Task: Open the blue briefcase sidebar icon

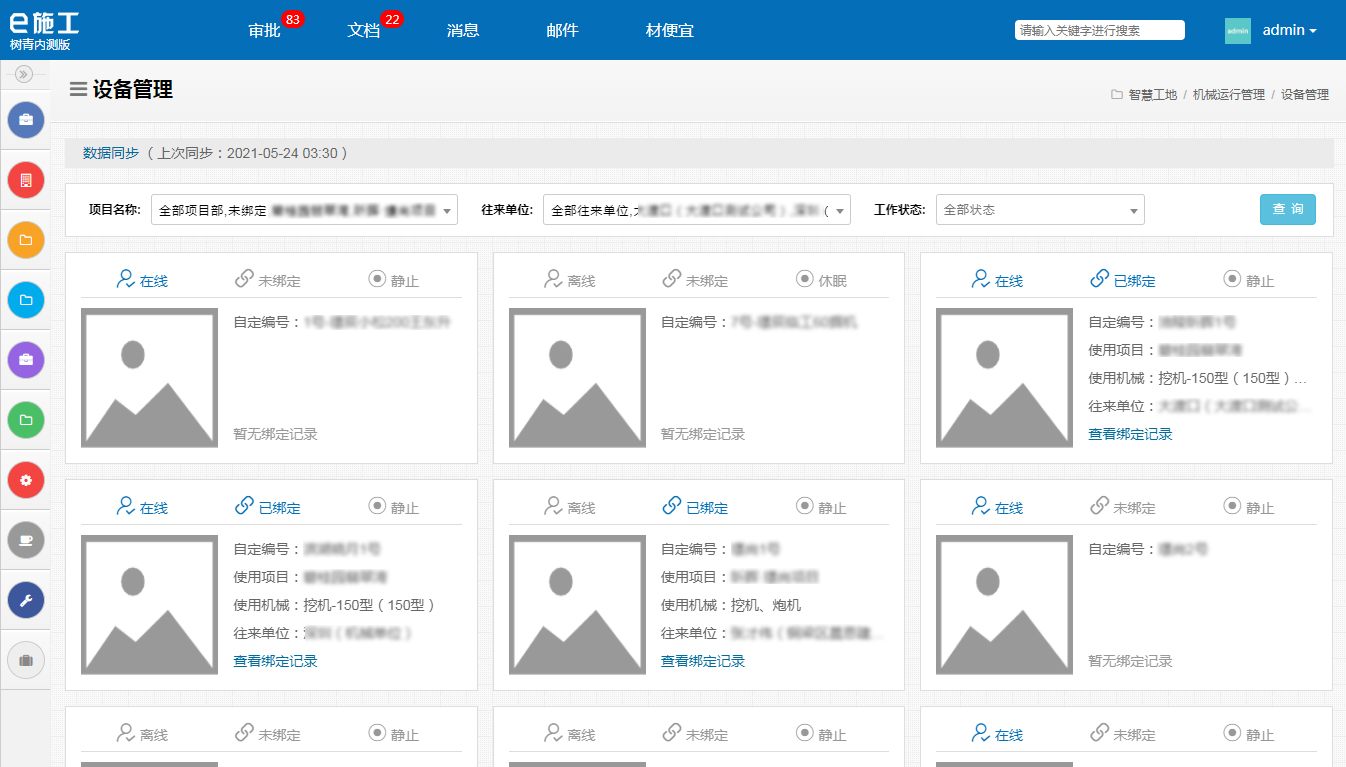Action: click(x=25, y=120)
